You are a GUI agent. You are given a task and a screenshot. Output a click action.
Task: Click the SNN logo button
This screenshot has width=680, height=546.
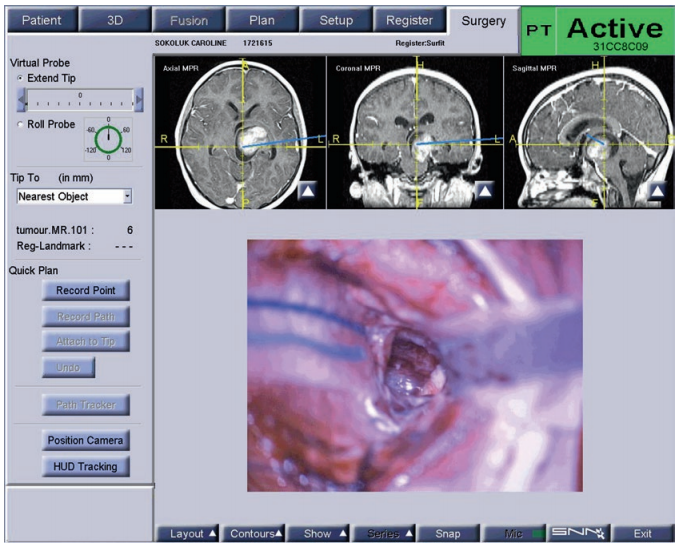(x=580, y=534)
